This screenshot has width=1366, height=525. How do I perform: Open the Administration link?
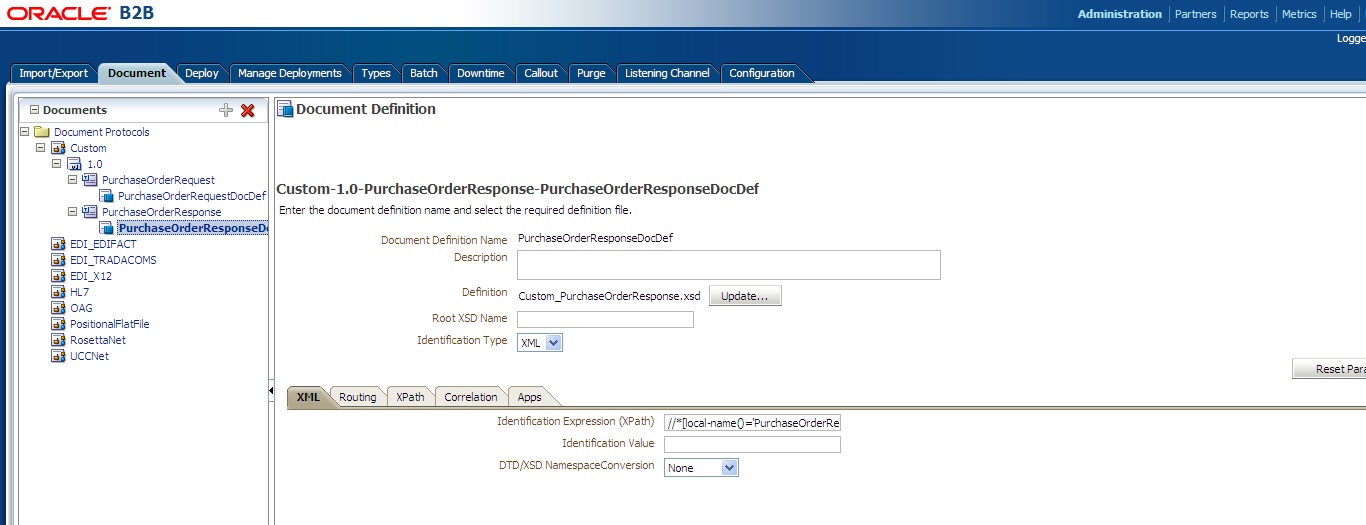1120,14
